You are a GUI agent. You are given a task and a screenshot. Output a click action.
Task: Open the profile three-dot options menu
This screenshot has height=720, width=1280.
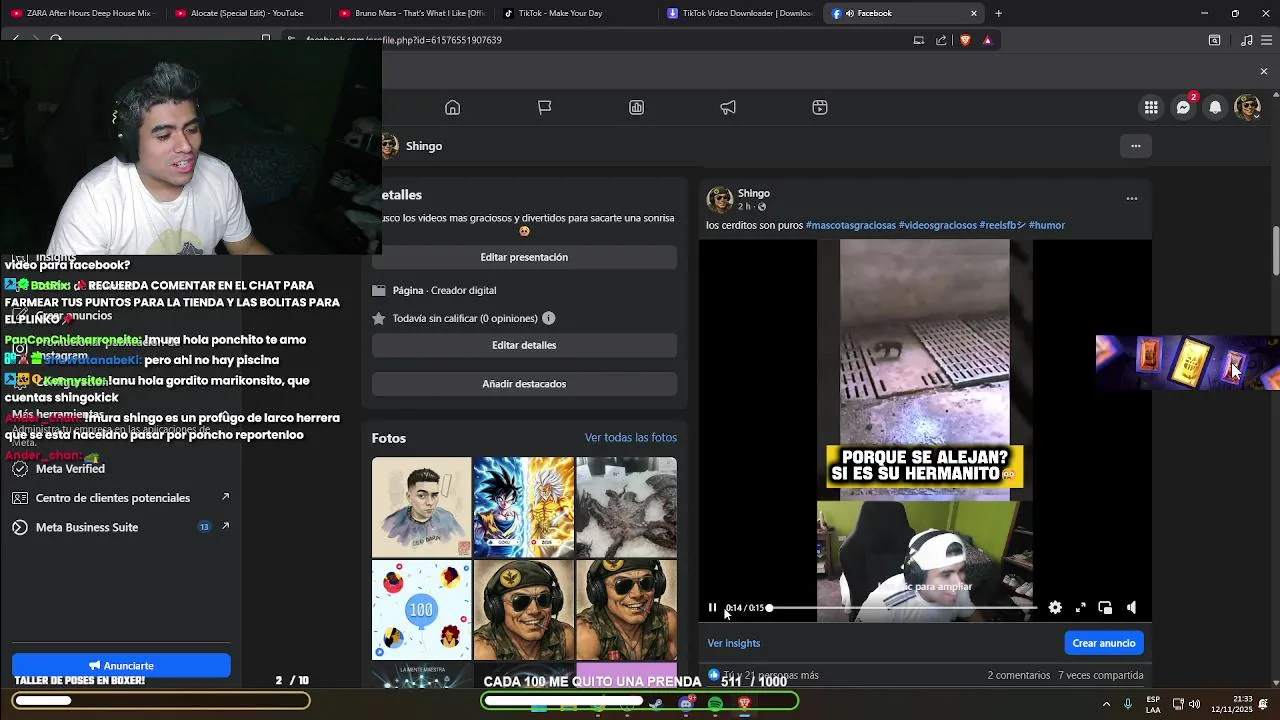[1135, 146]
